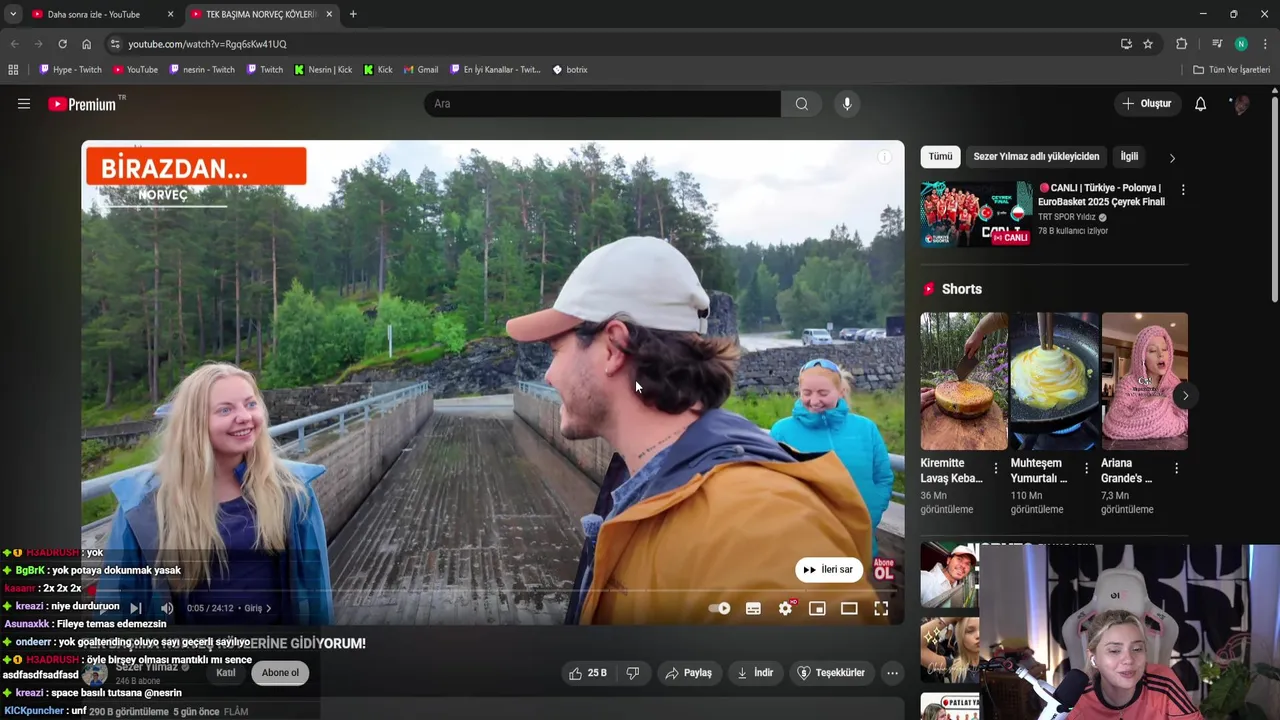Reload the page in browser
The height and width of the screenshot is (720, 1280).
(62, 44)
